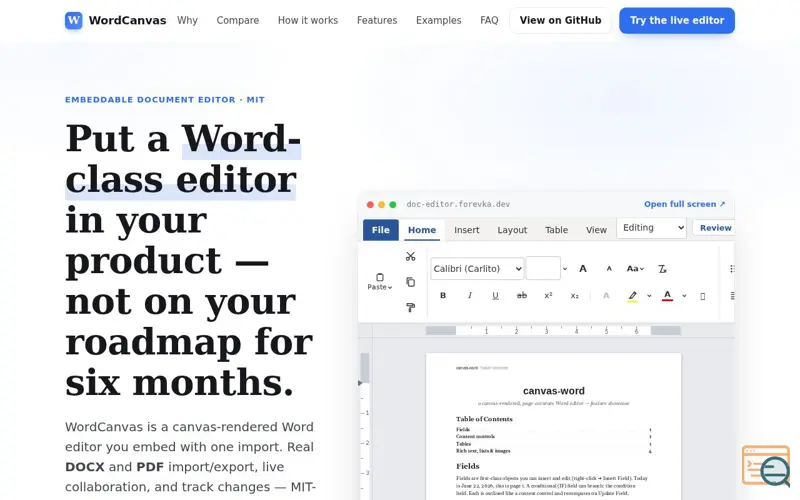Go to the FAQ nav link

(489, 20)
